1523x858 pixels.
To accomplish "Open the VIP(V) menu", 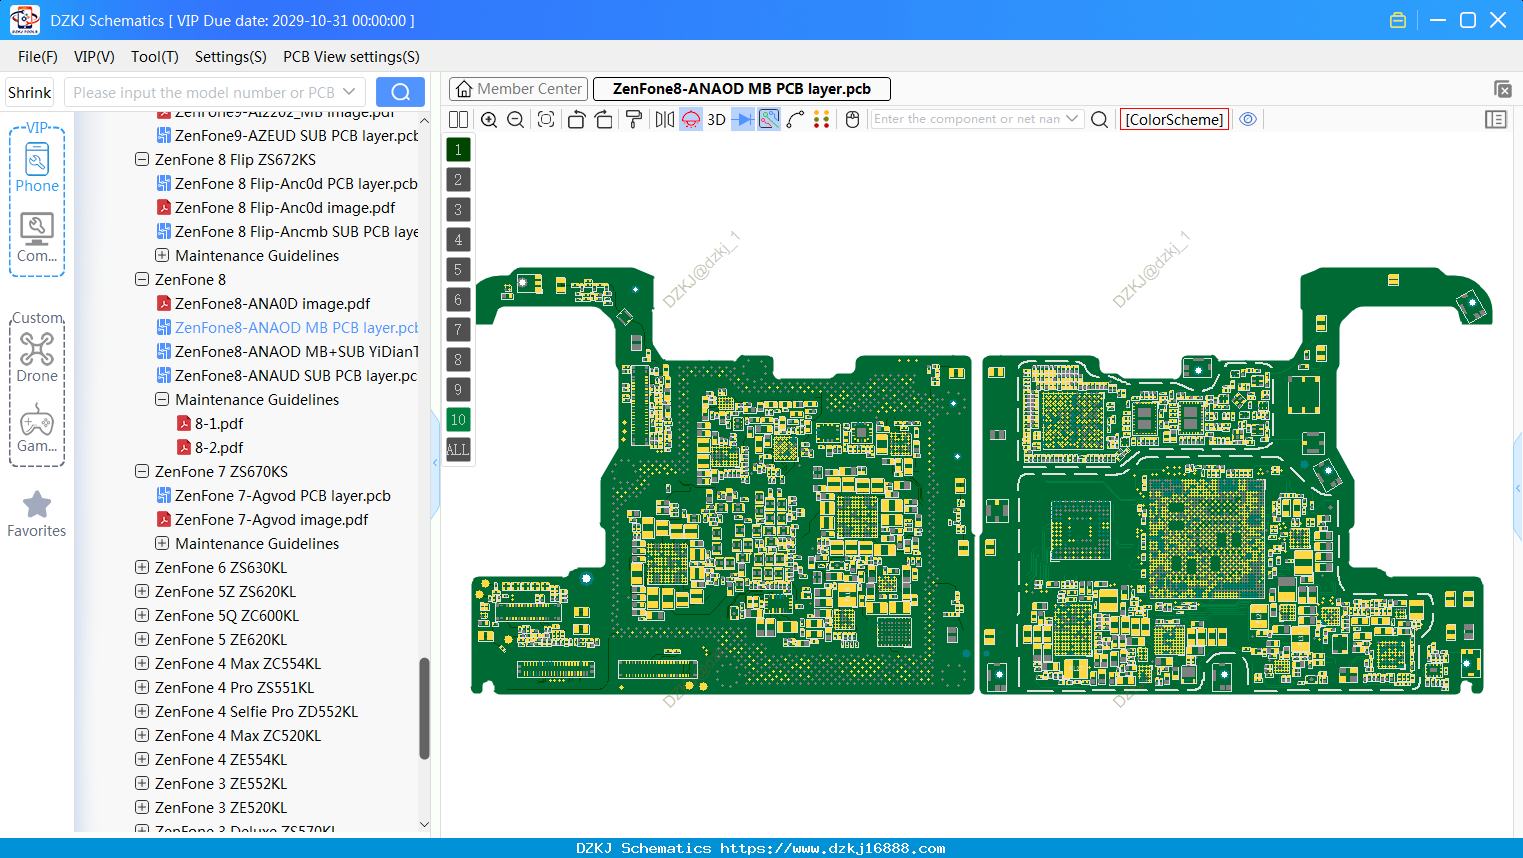I will tap(94, 57).
